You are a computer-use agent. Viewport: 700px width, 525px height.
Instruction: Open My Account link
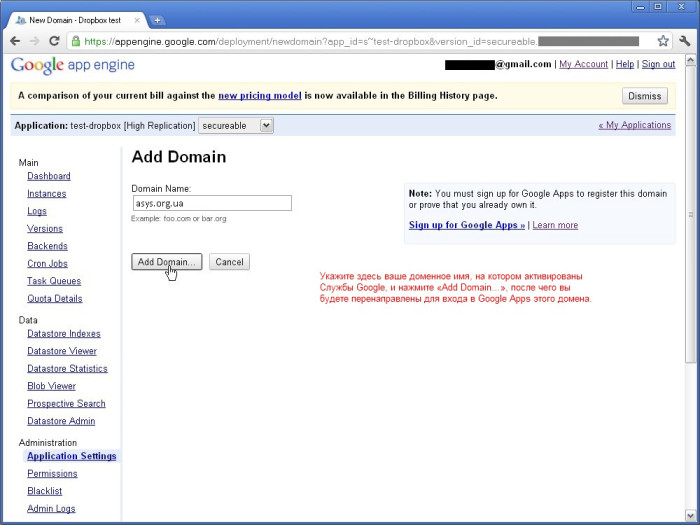pos(583,64)
